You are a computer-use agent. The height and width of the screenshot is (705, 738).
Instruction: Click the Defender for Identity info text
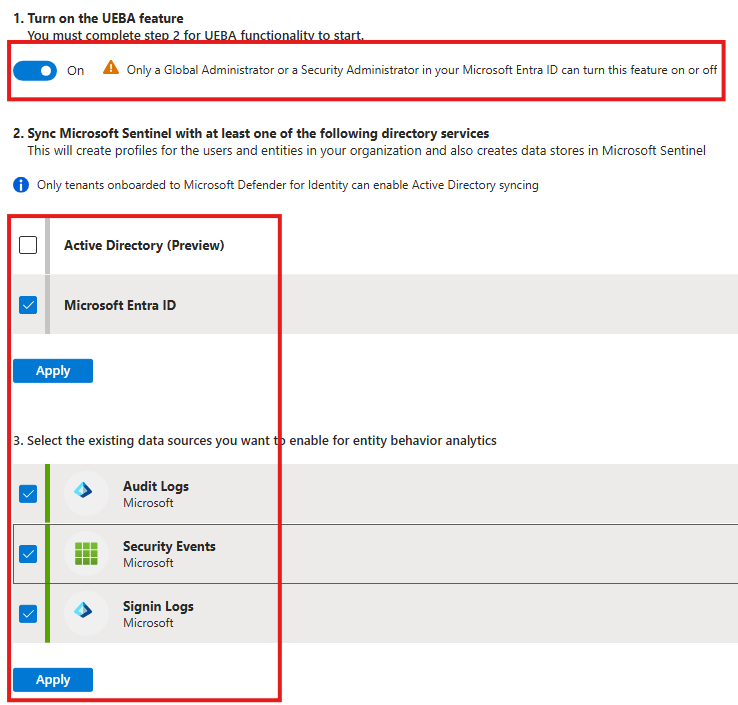click(x=288, y=185)
